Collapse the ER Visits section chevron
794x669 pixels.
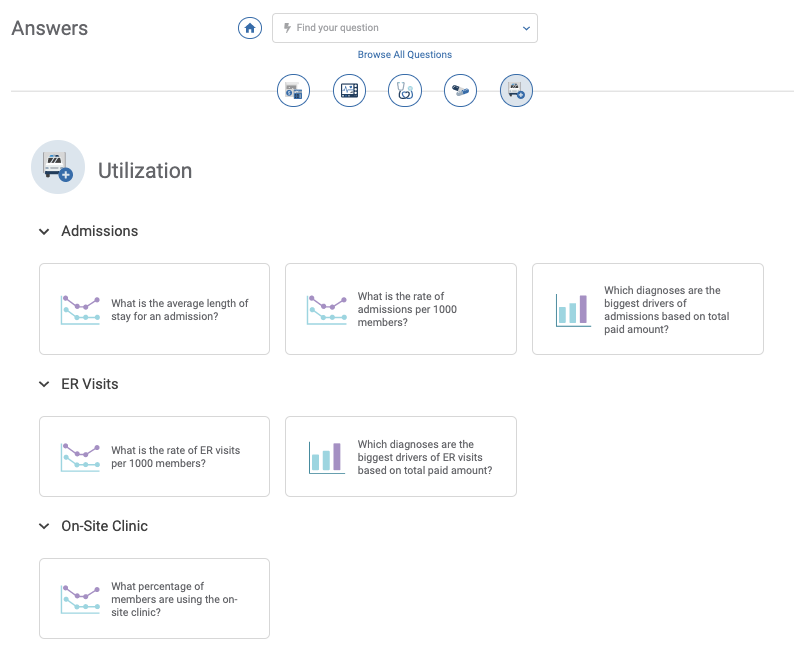[44, 384]
